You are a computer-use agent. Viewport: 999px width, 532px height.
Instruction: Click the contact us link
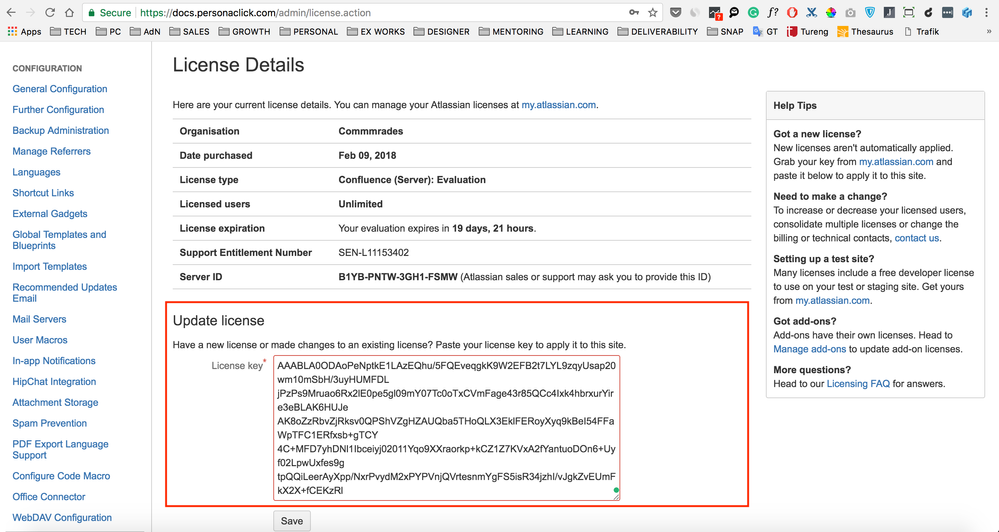916,238
